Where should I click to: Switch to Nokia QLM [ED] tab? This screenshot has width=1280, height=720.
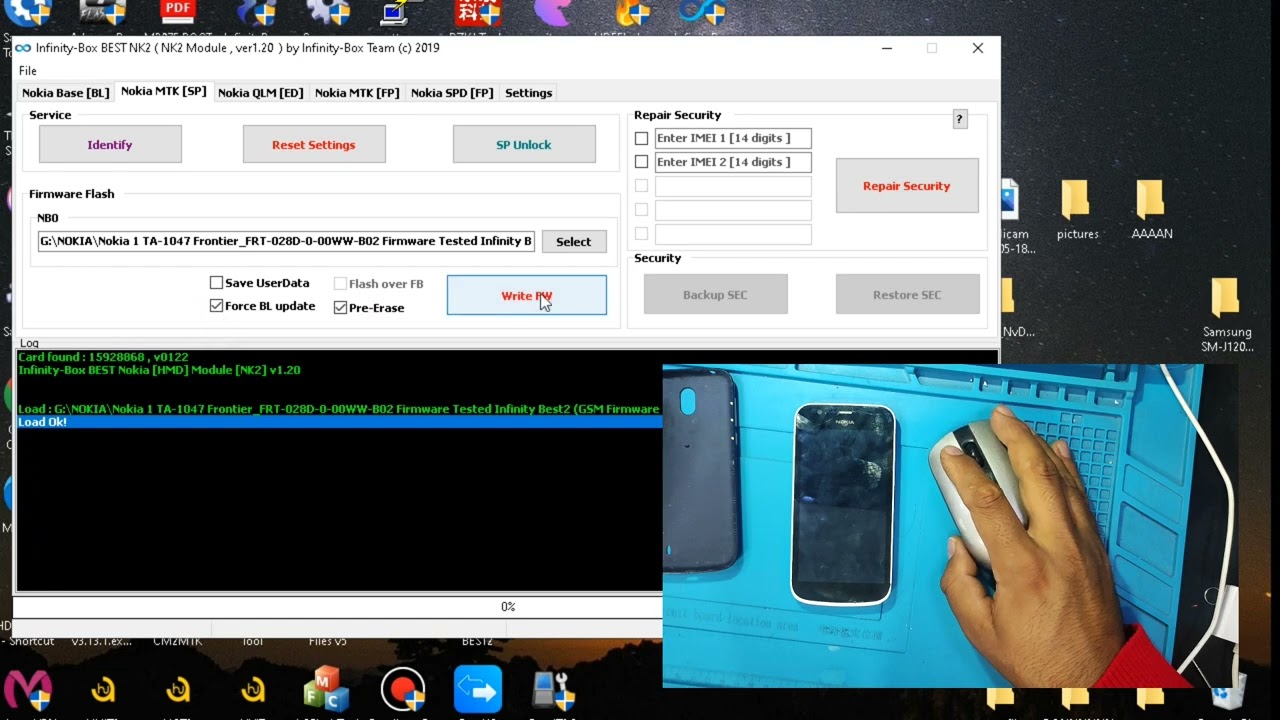[x=260, y=93]
